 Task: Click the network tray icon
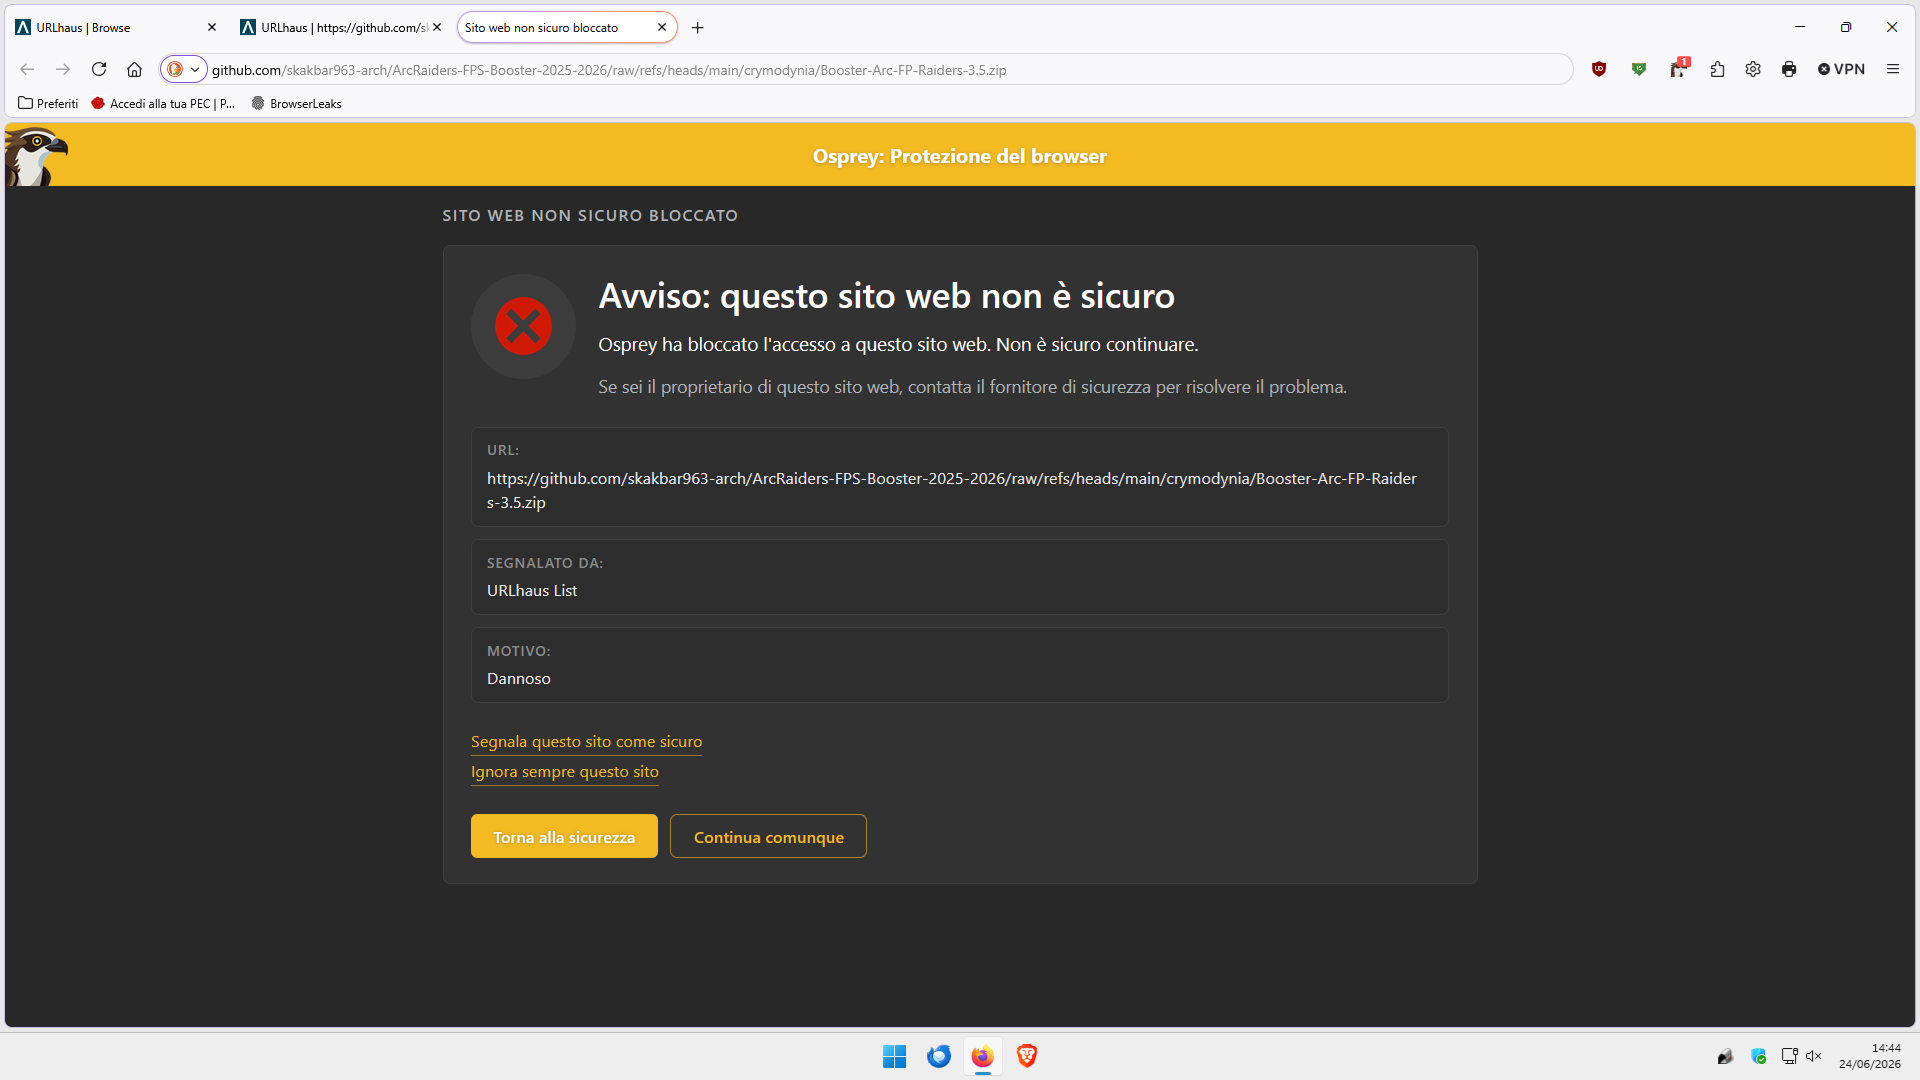1789,1056
